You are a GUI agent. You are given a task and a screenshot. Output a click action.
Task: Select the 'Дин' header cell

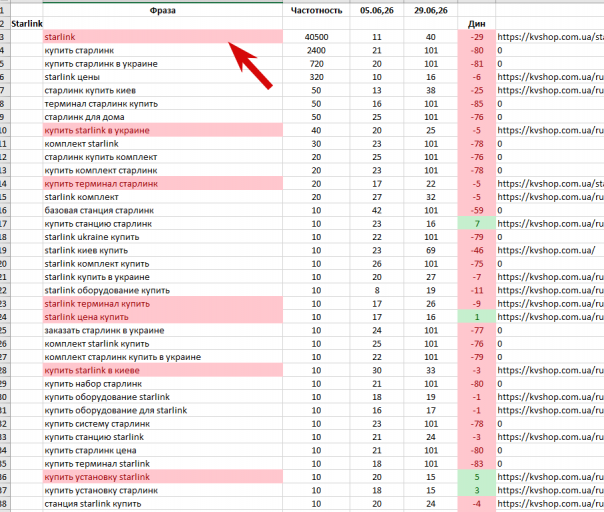[x=476, y=24]
